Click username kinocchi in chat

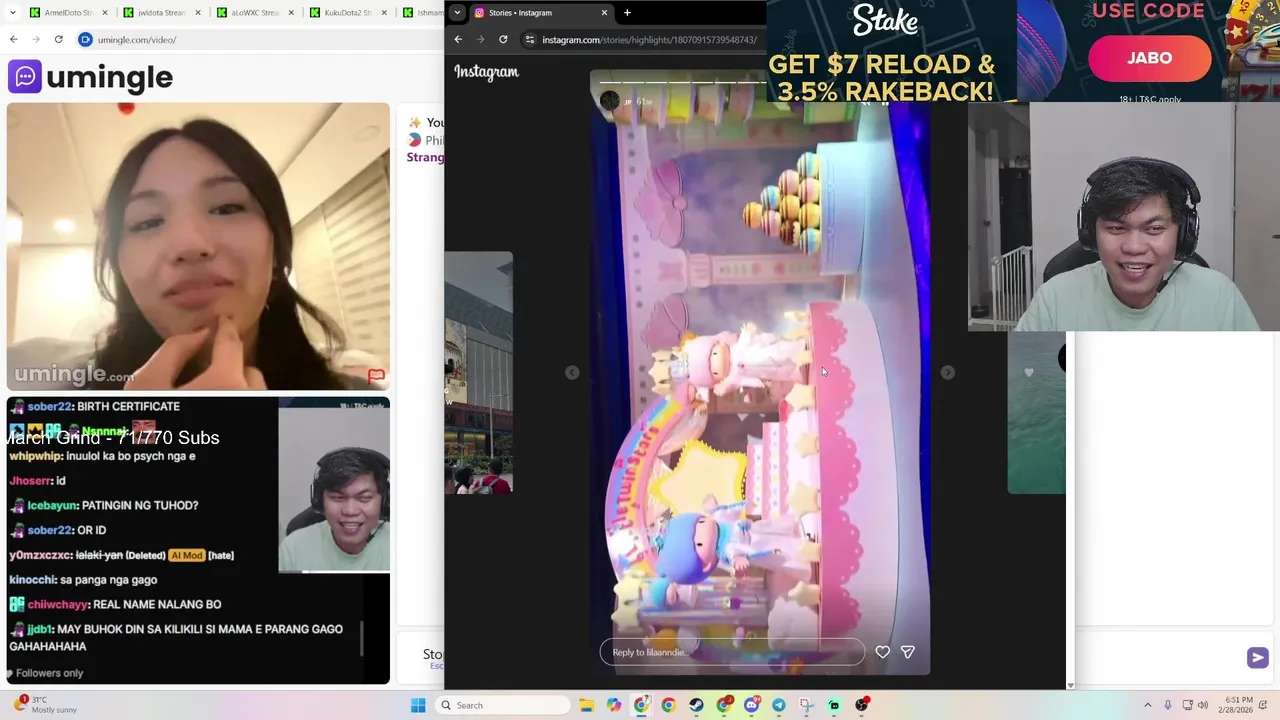(32, 580)
